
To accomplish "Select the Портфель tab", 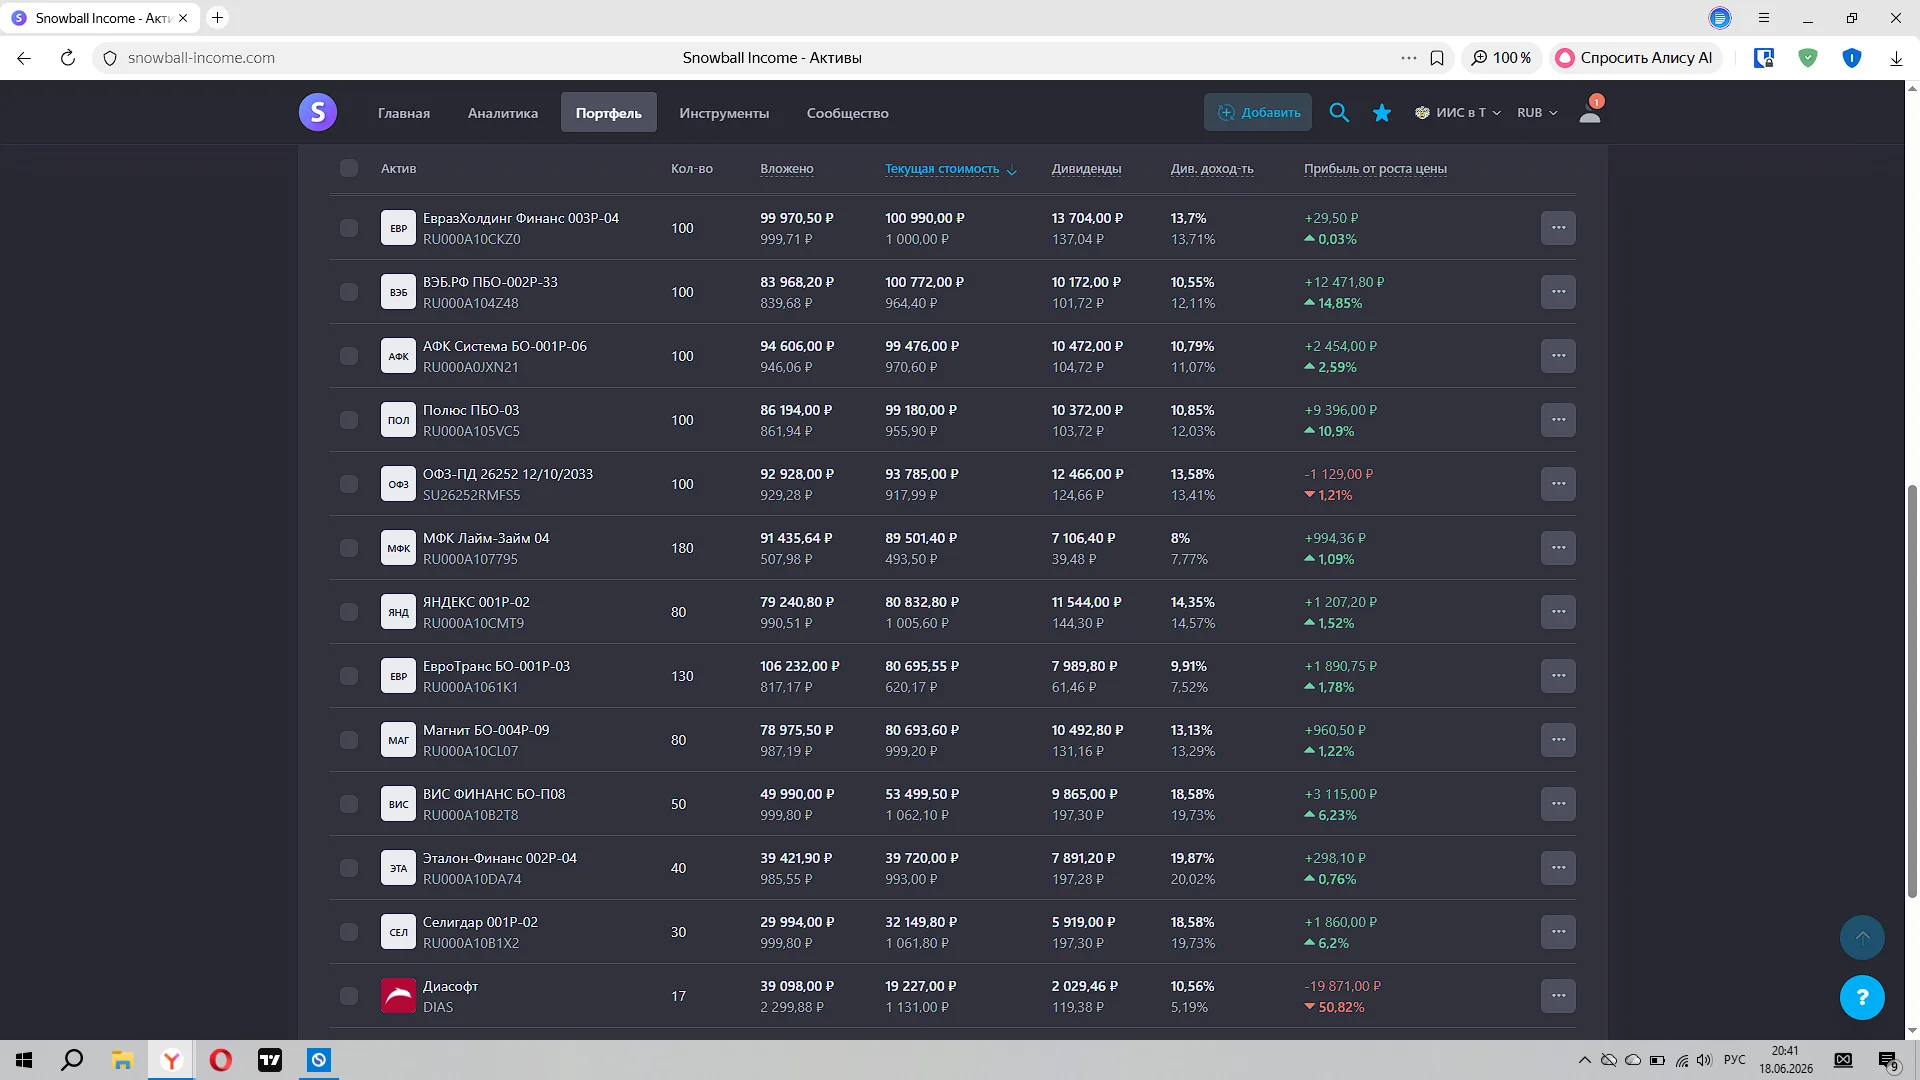I will [609, 113].
